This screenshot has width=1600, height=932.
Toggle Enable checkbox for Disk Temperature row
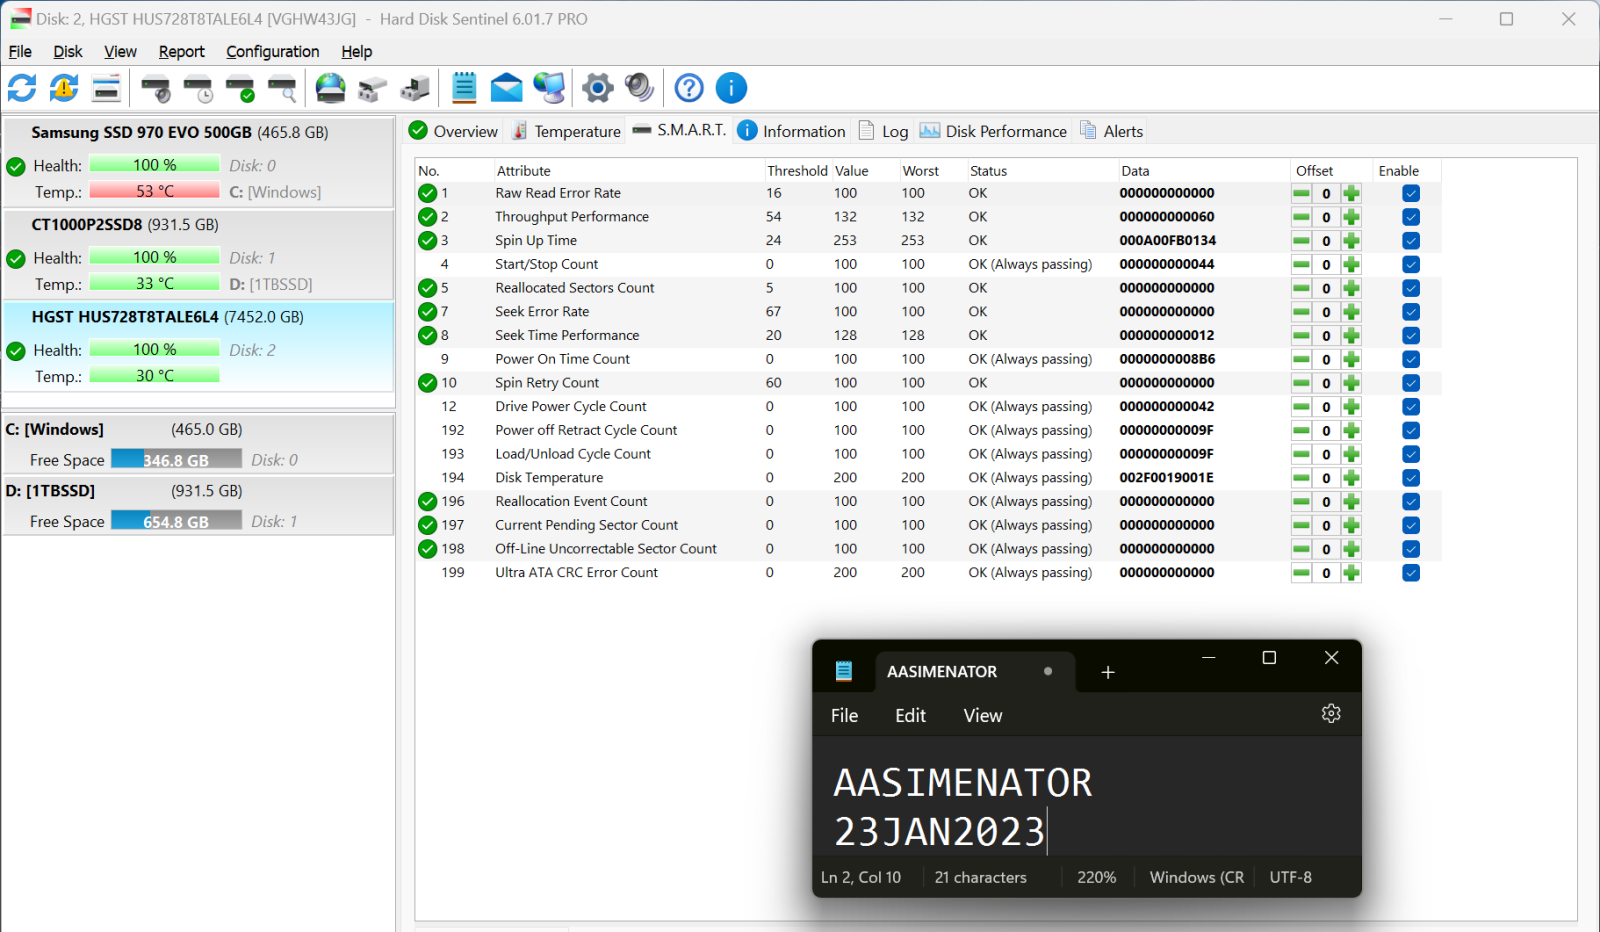pyautogui.click(x=1410, y=478)
